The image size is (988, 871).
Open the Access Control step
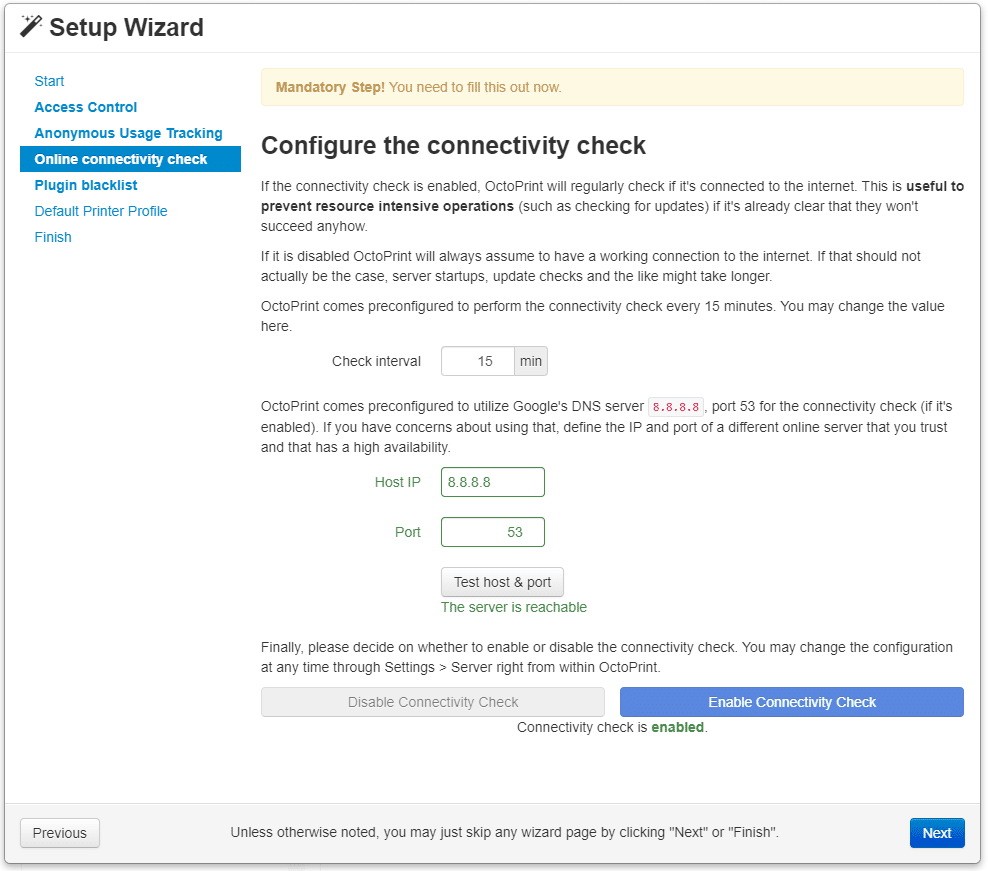pos(86,107)
